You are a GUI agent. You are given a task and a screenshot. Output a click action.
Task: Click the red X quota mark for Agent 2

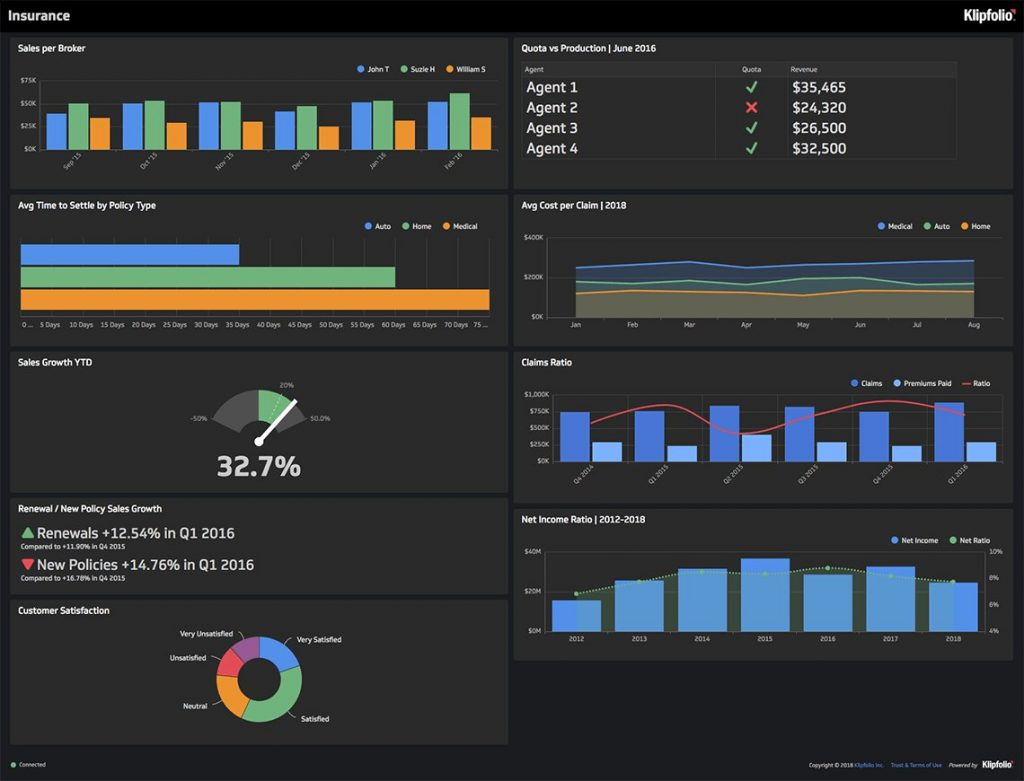(x=751, y=108)
